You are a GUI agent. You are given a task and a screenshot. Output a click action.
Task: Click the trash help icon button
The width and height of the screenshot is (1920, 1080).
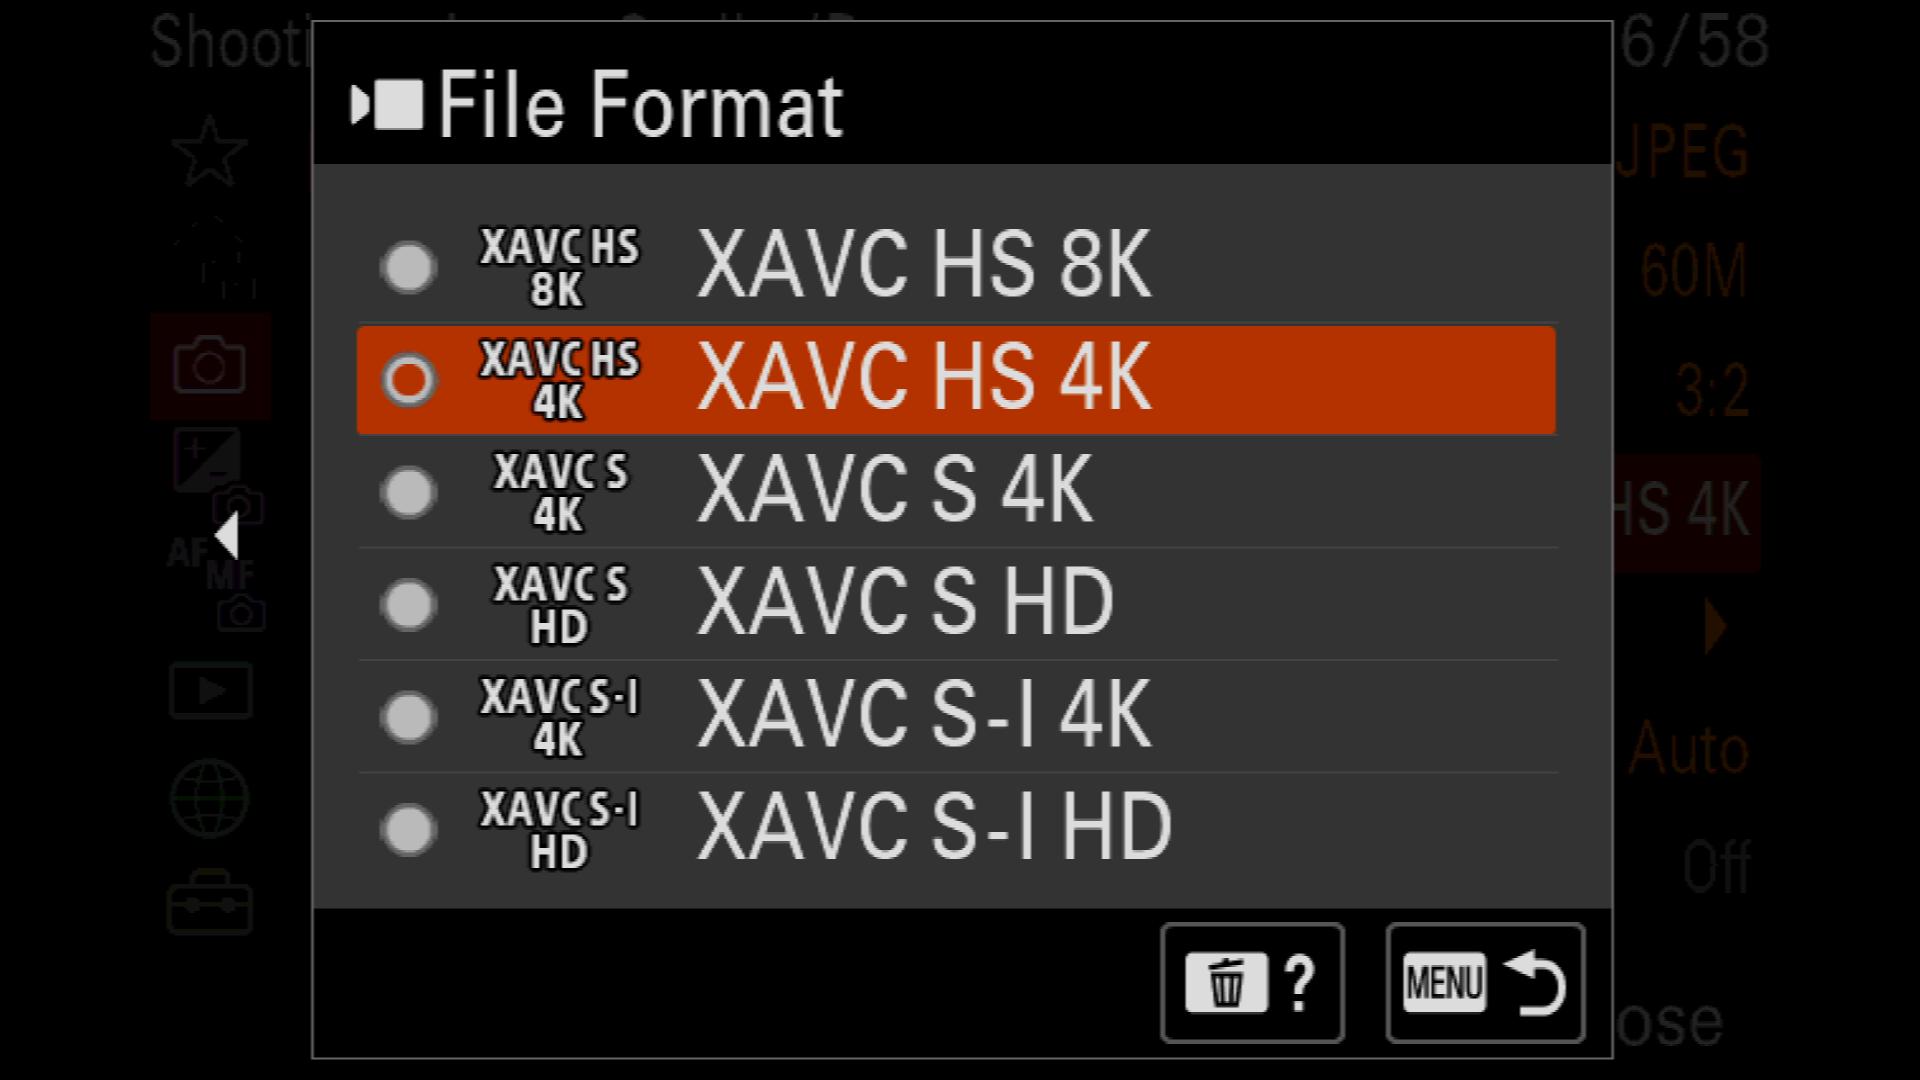tap(1252, 983)
